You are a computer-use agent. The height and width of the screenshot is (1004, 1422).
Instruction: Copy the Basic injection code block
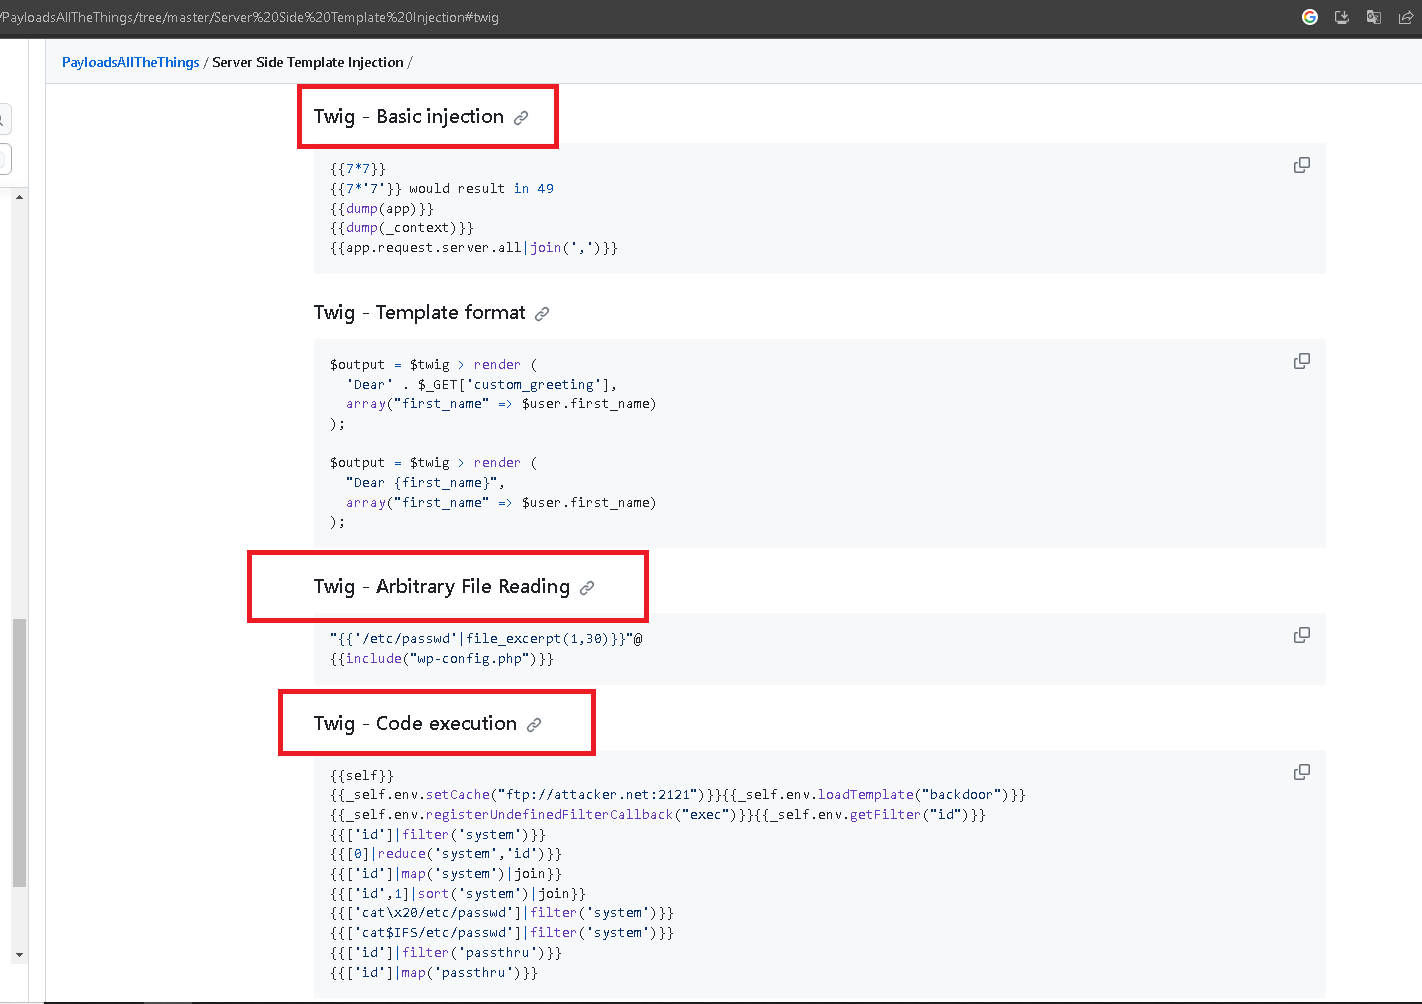point(1302,165)
